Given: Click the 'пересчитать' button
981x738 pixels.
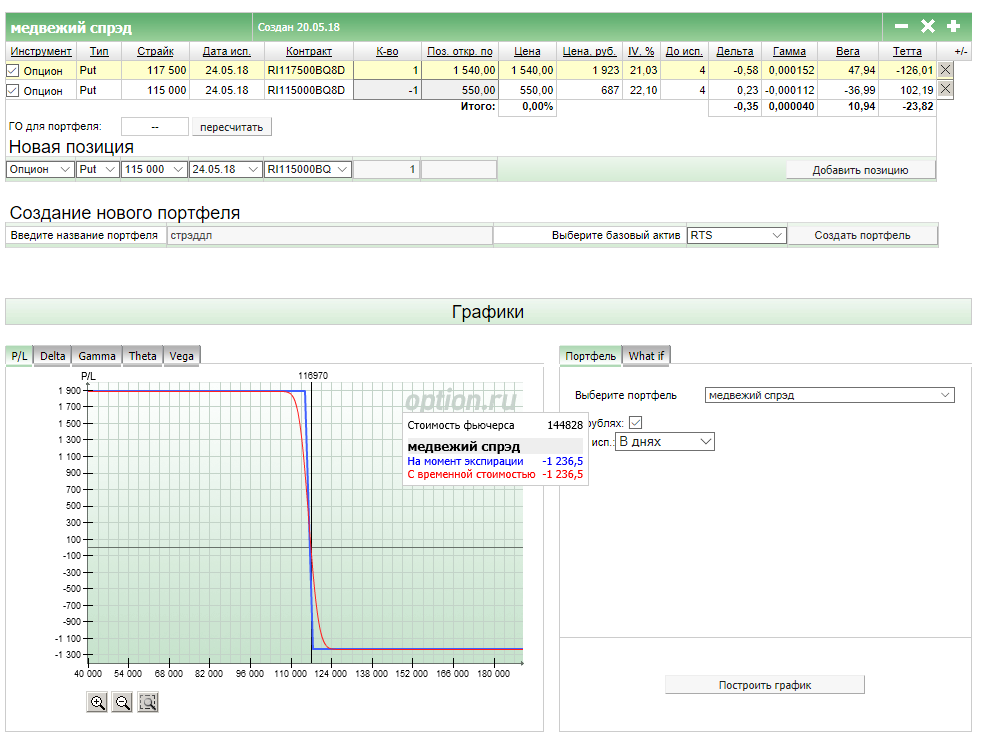Looking at the screenshot, I should [231, 127].
